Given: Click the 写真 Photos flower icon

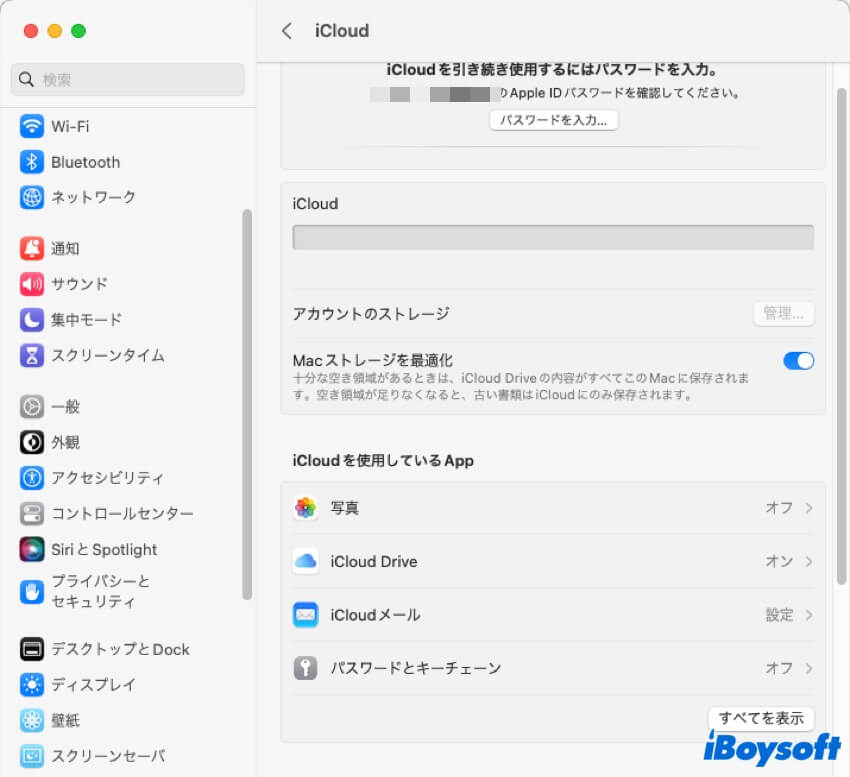Looking at the screenshot, I should point(306,508).
